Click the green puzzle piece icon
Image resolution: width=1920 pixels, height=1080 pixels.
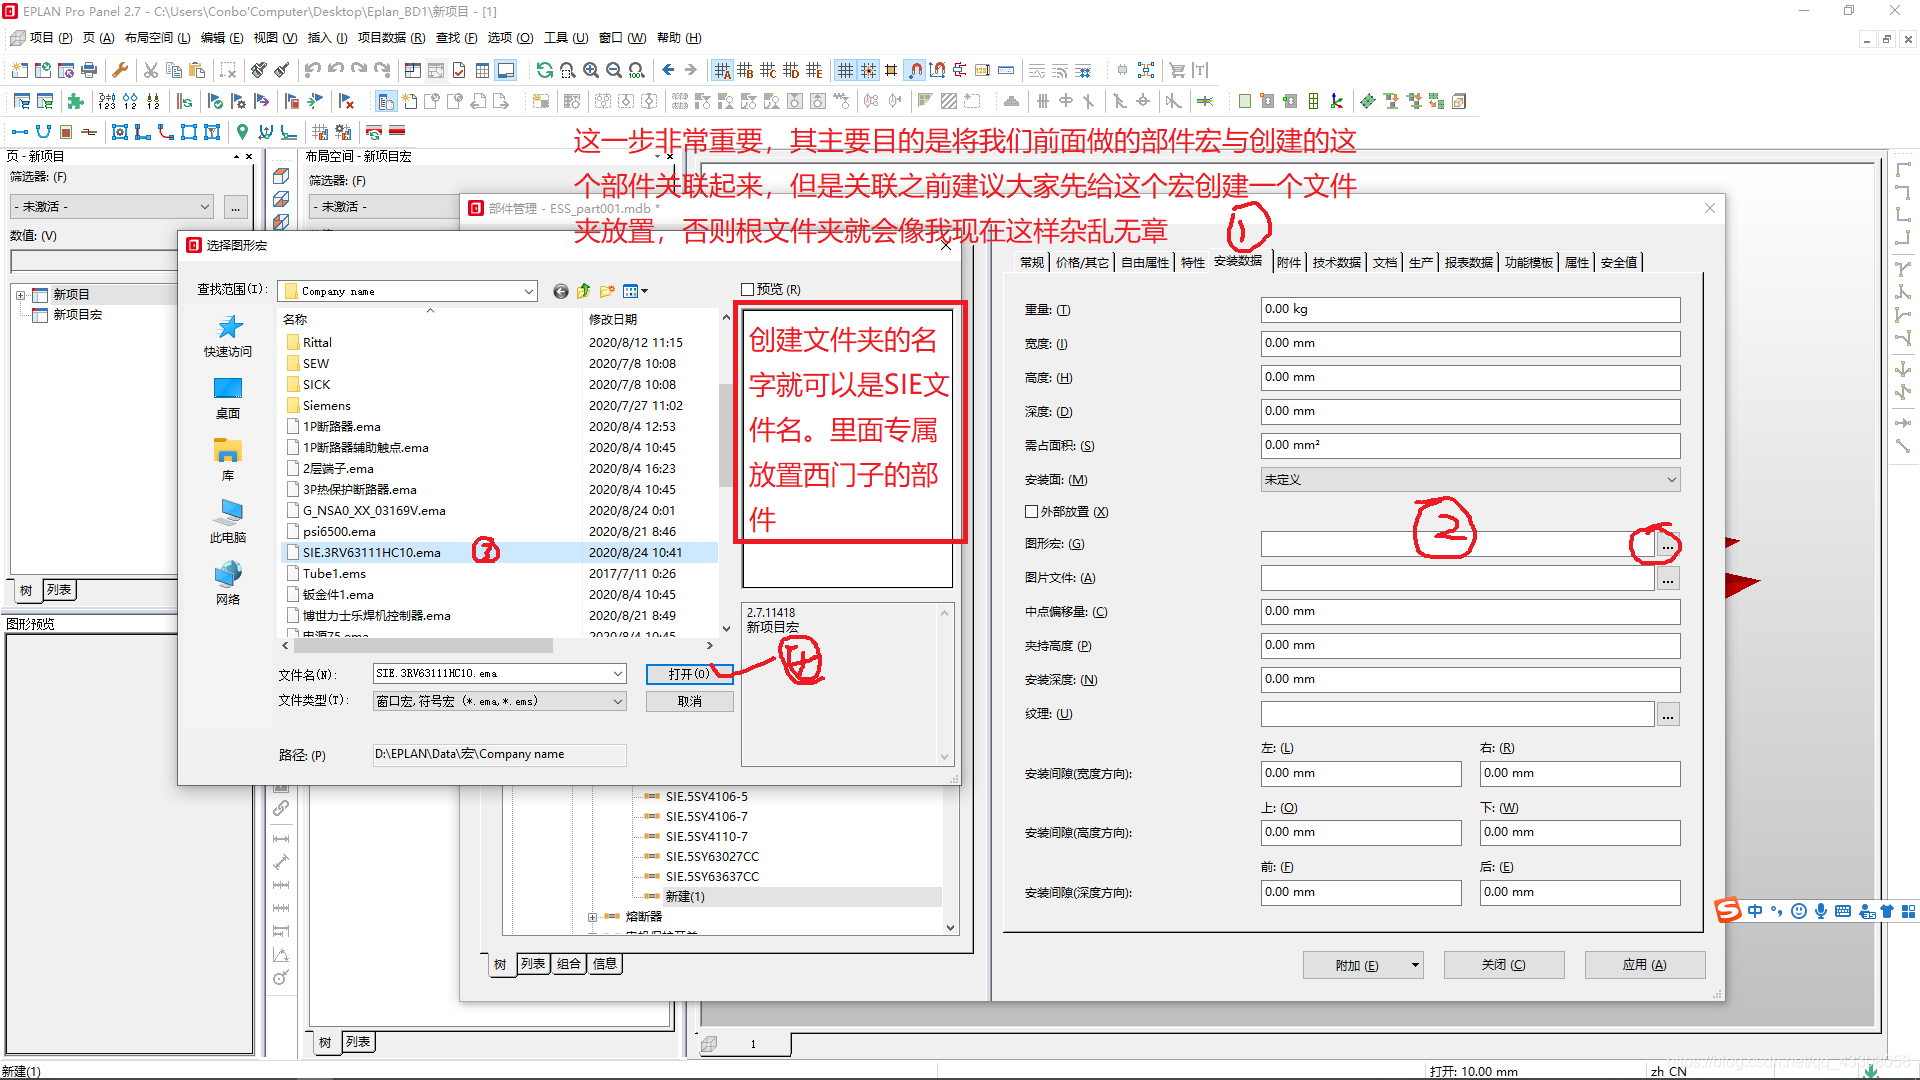coord(75,101)
